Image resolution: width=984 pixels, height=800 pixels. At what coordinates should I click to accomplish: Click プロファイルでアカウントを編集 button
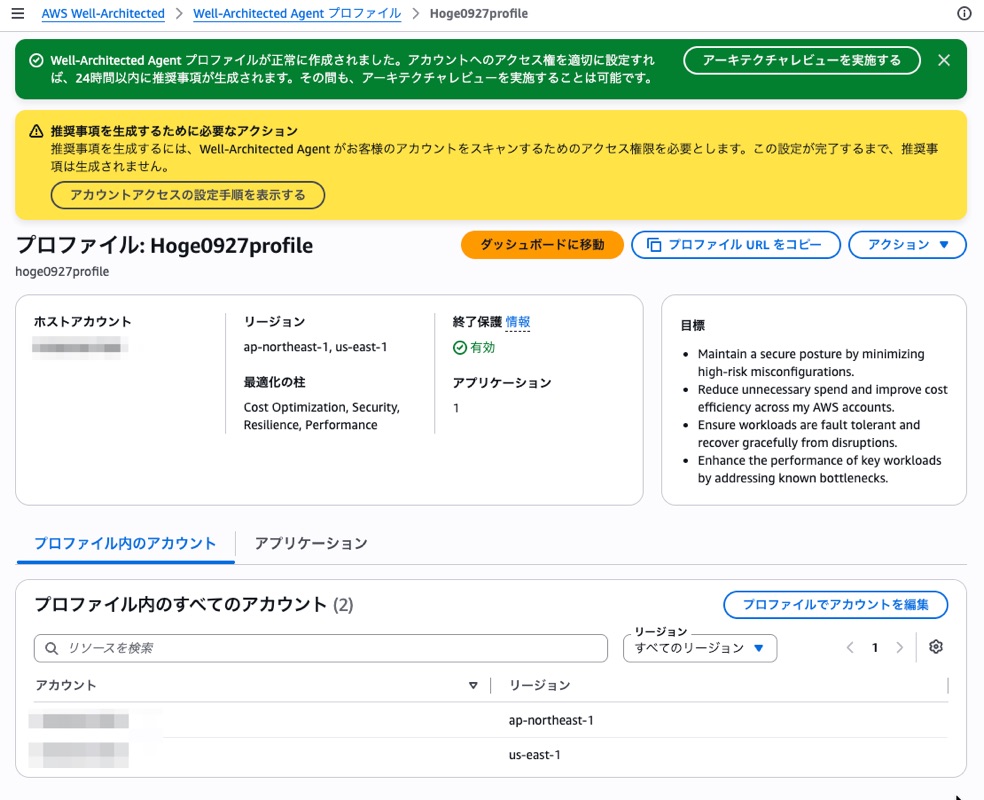835,605
